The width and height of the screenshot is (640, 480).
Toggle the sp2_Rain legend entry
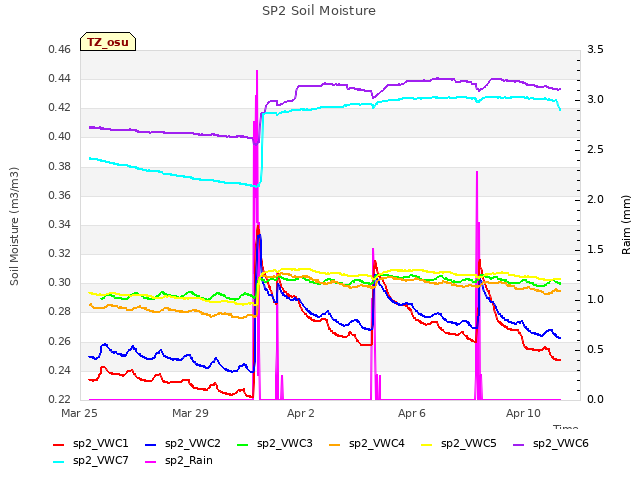tap(179, 460)
